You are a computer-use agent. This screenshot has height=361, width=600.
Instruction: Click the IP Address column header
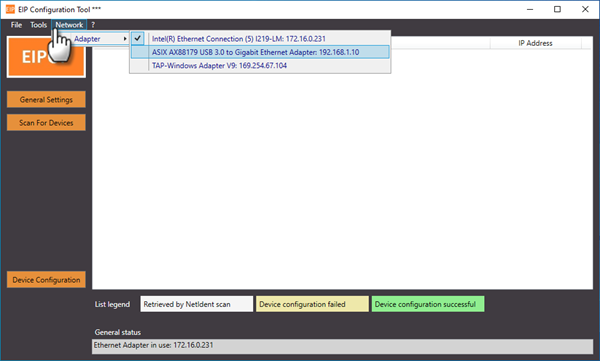tap(535, 43)
